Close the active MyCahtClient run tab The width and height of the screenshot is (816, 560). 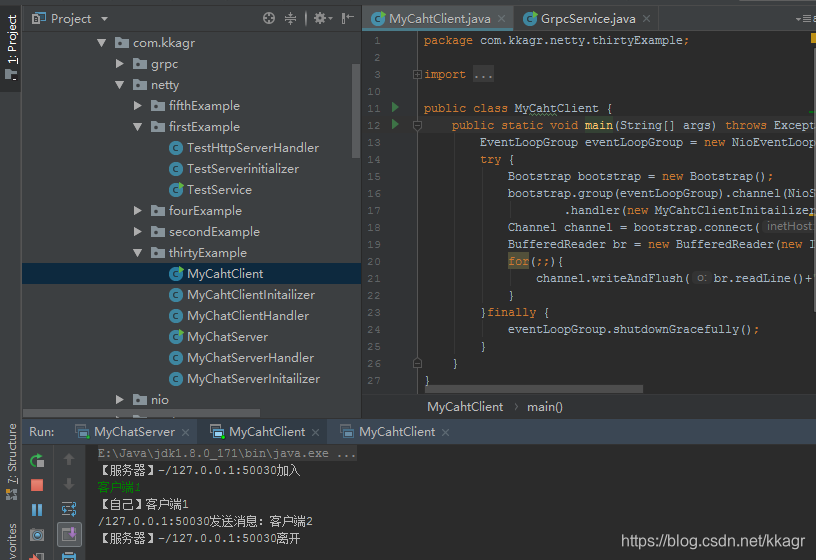(315, 432)
